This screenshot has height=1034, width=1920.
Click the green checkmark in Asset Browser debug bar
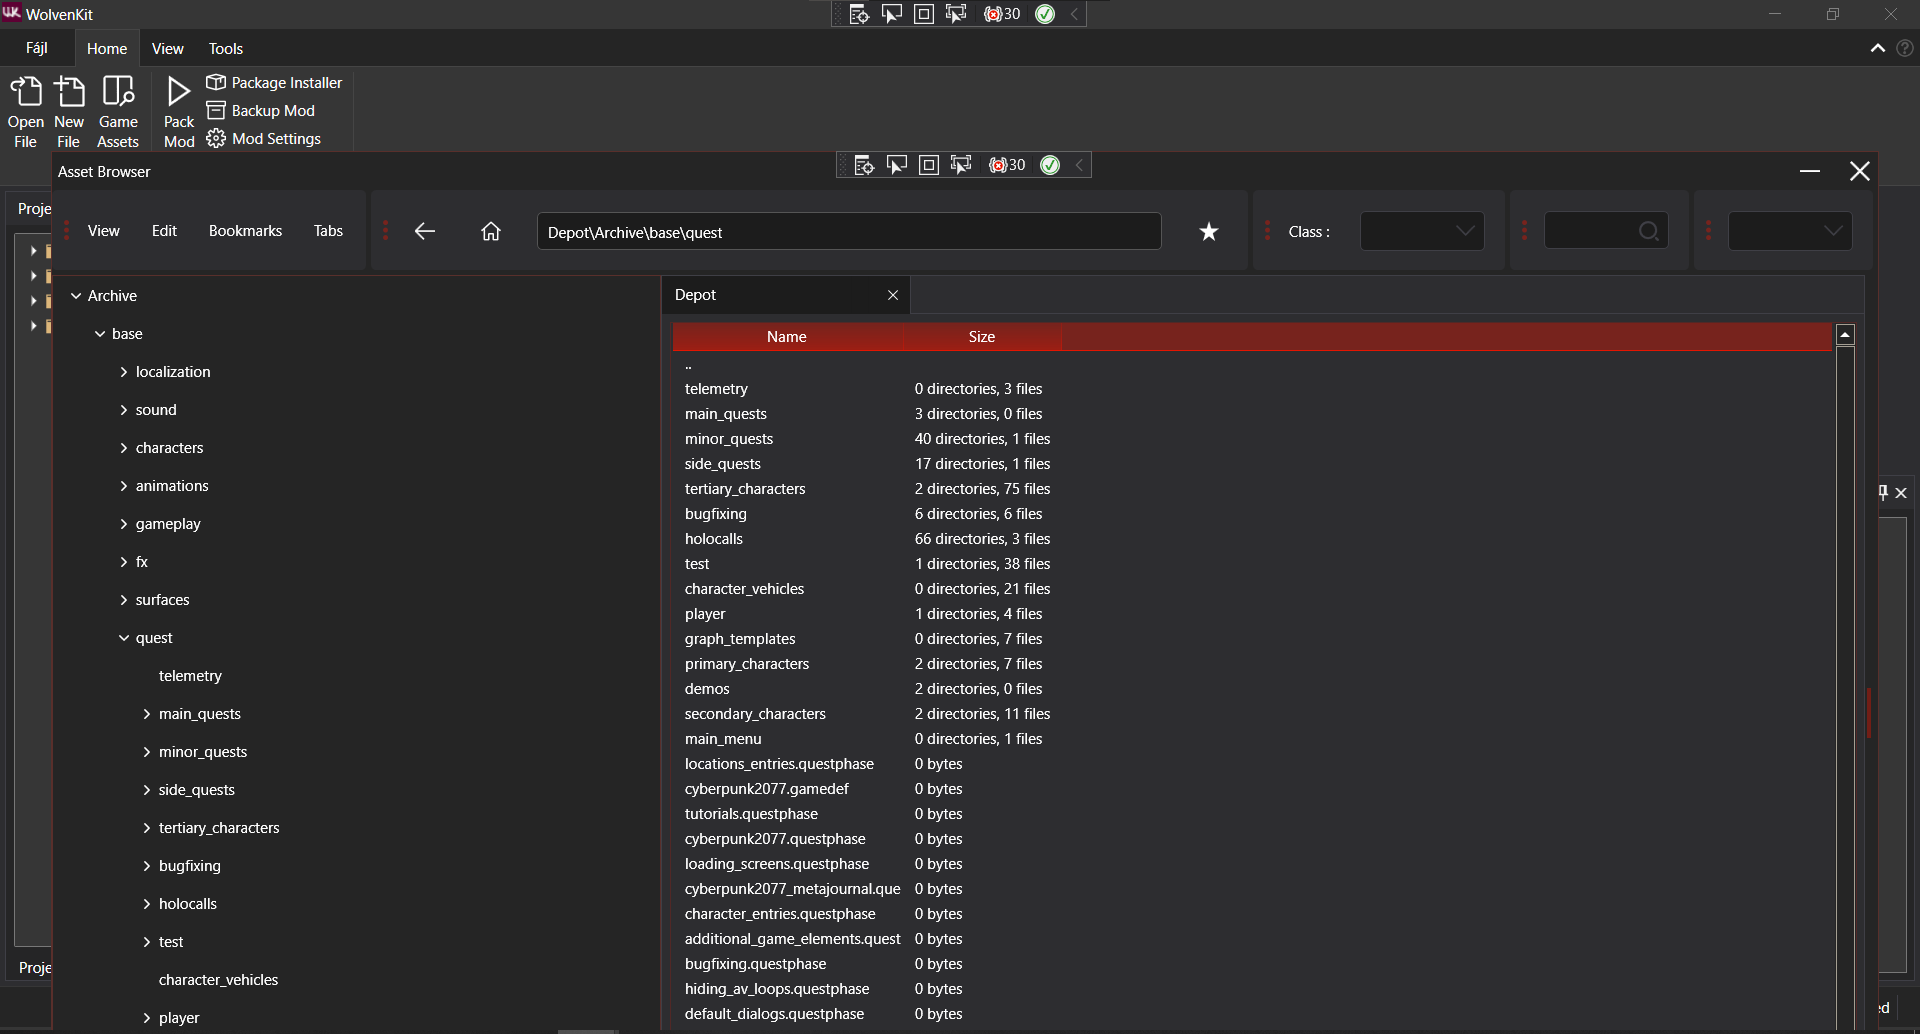[x=1050, y=165]
